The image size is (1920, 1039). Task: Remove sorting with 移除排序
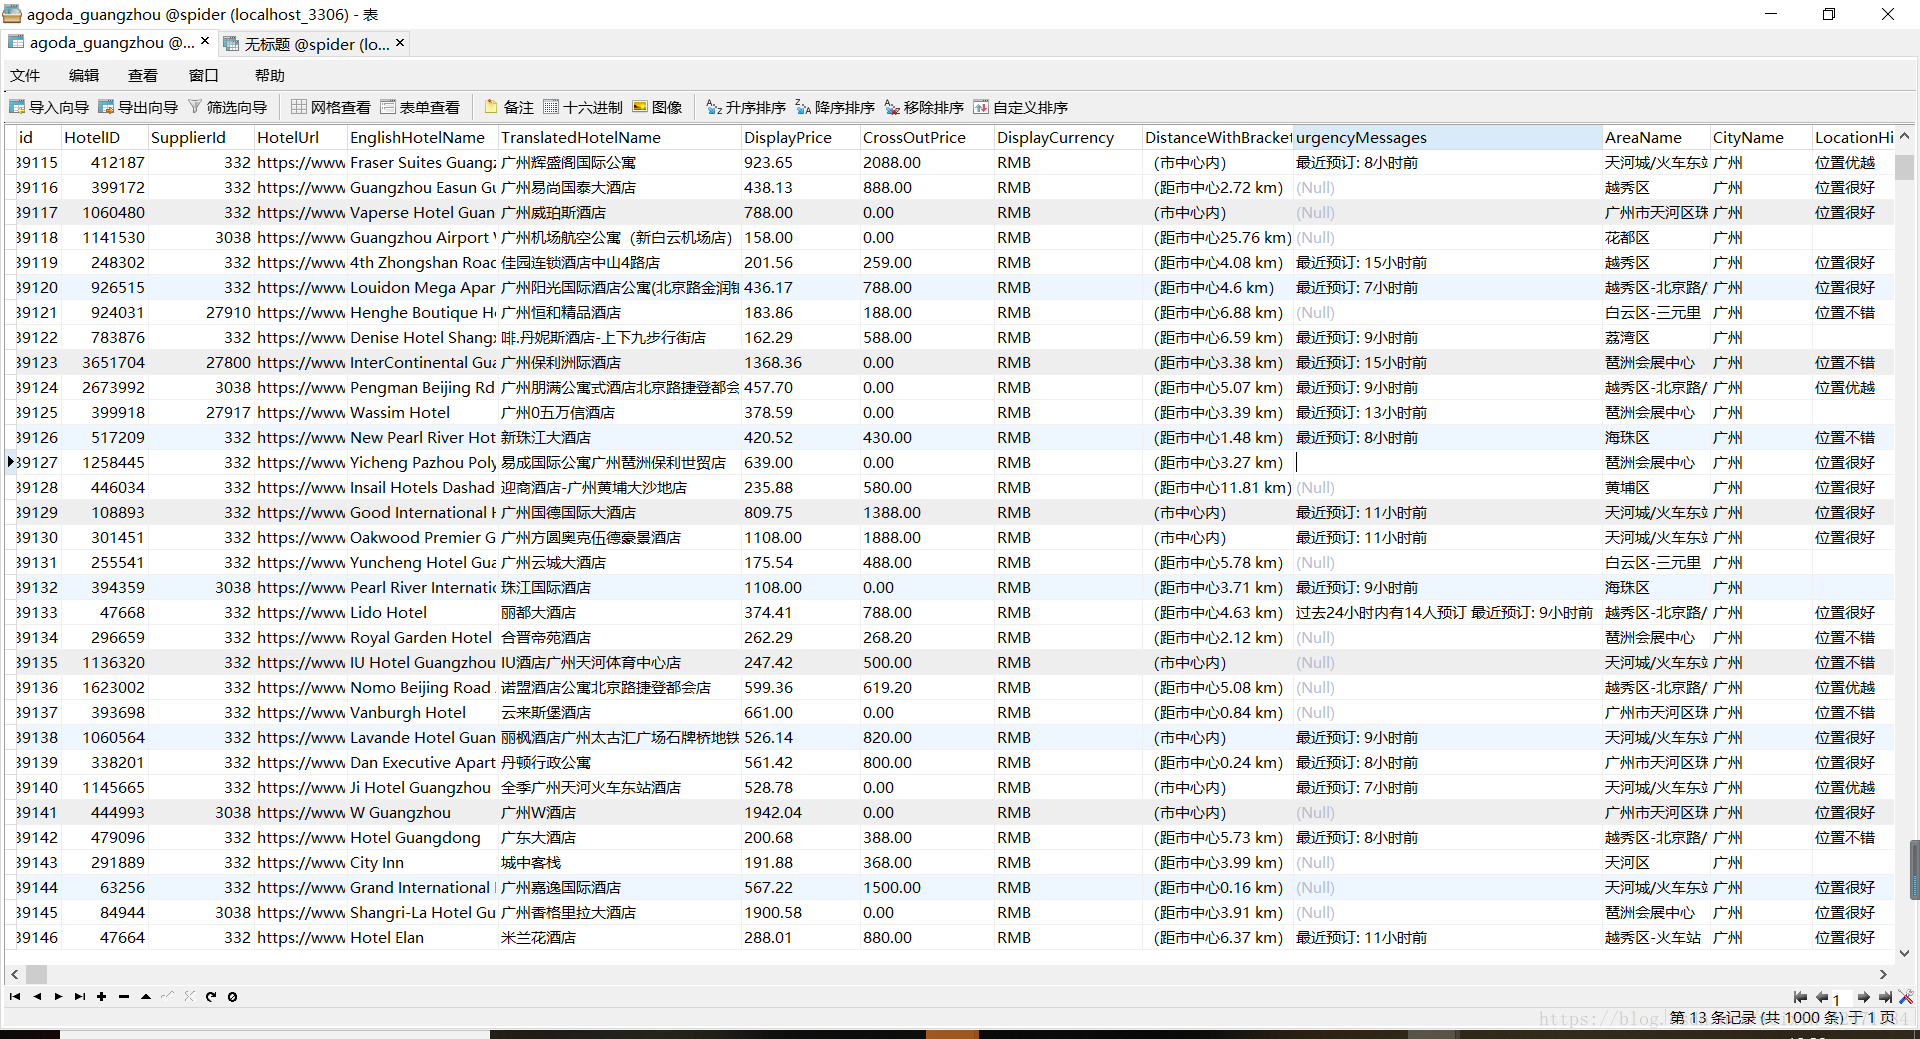coord(924,107)
